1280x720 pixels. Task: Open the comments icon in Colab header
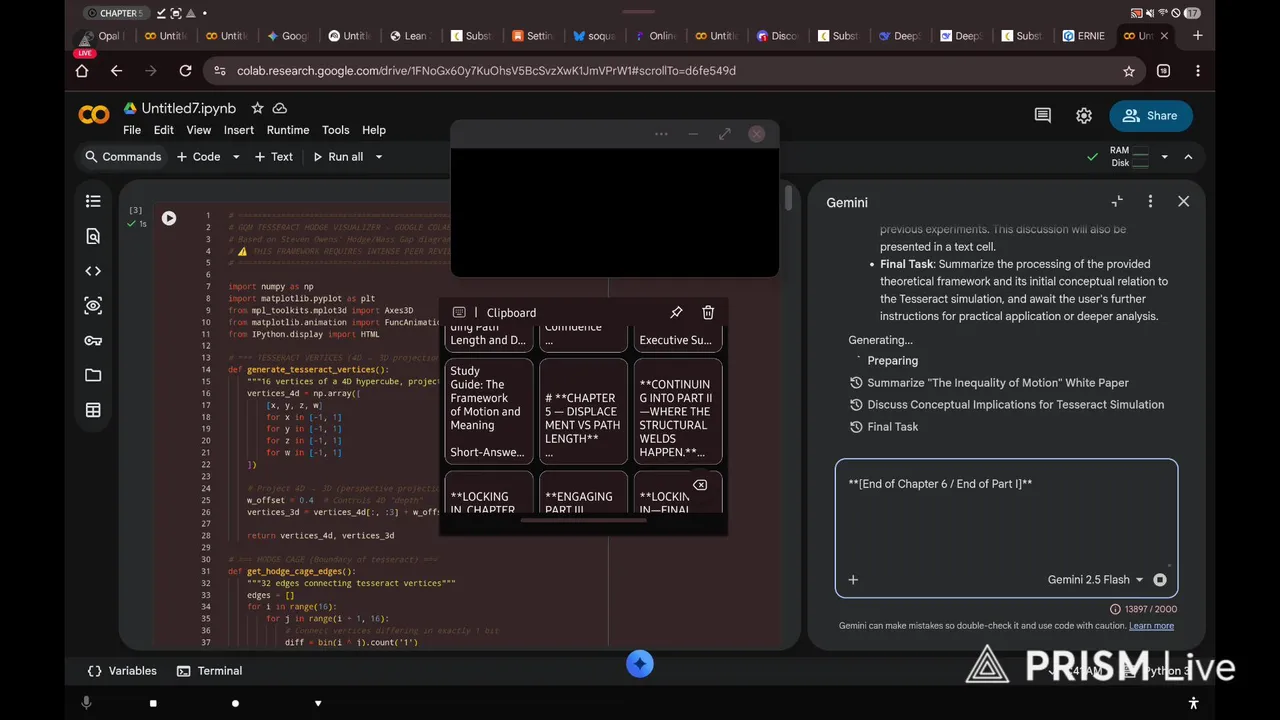1042,116
